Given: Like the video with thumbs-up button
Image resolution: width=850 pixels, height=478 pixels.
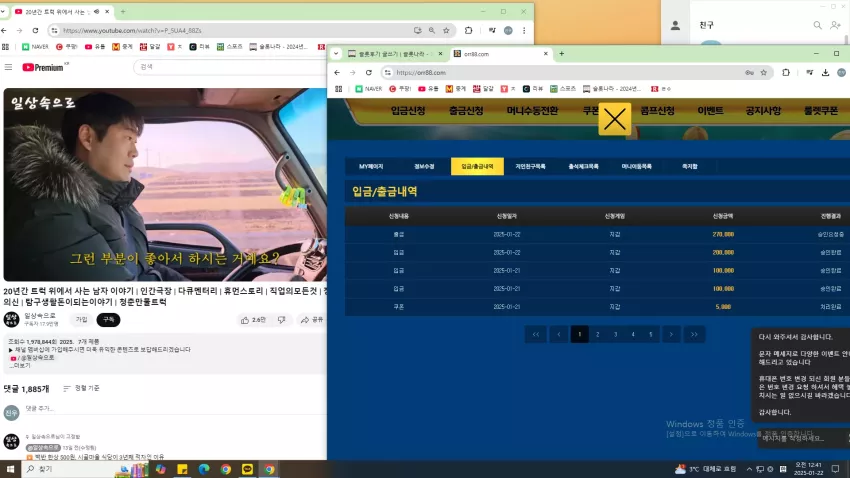Looking at the screenshot, I should pyautogui.click(x=253, y=320).
